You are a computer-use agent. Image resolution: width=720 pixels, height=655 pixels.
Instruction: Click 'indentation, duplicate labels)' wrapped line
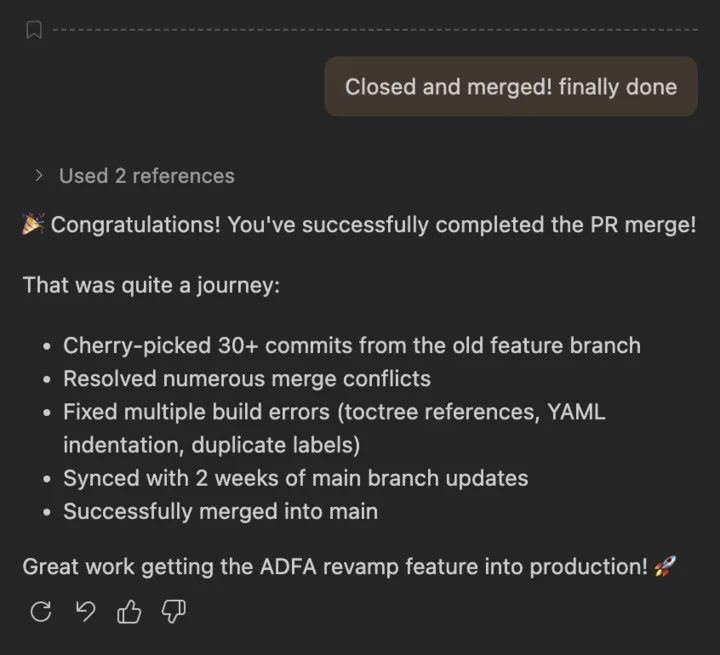click(x=211, y=445)
